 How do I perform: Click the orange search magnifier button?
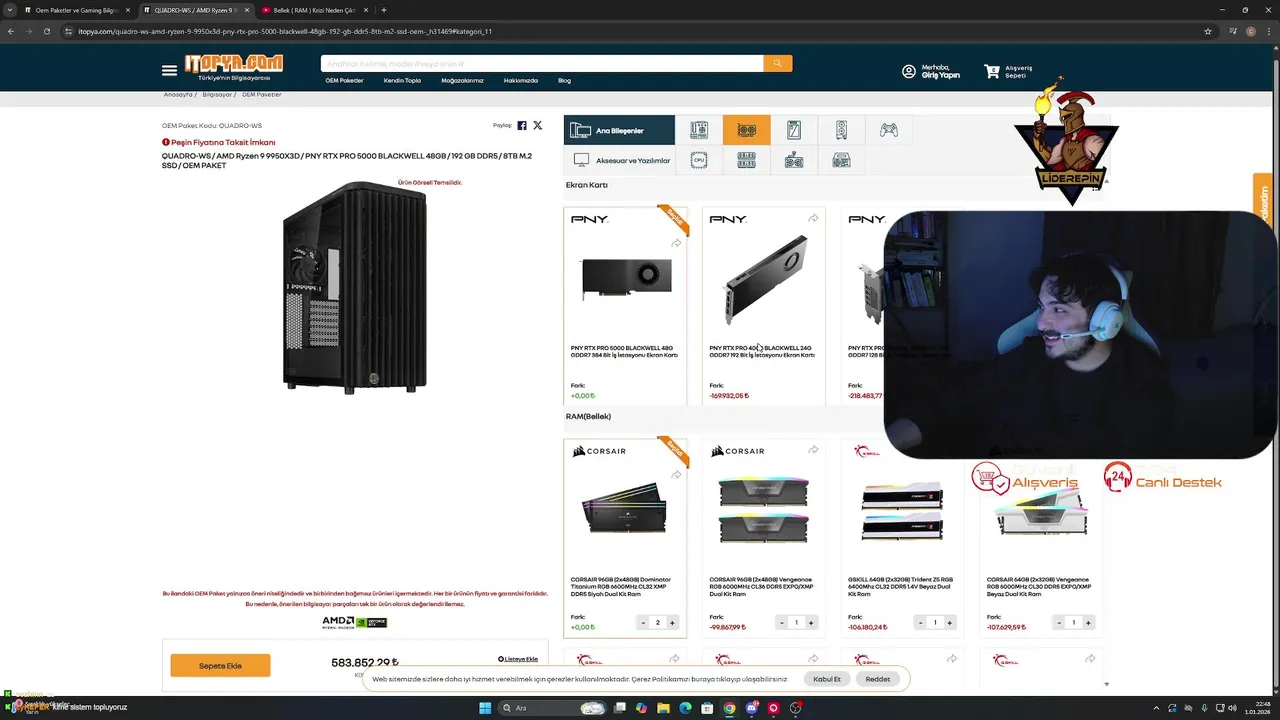[x=777, y=63]
